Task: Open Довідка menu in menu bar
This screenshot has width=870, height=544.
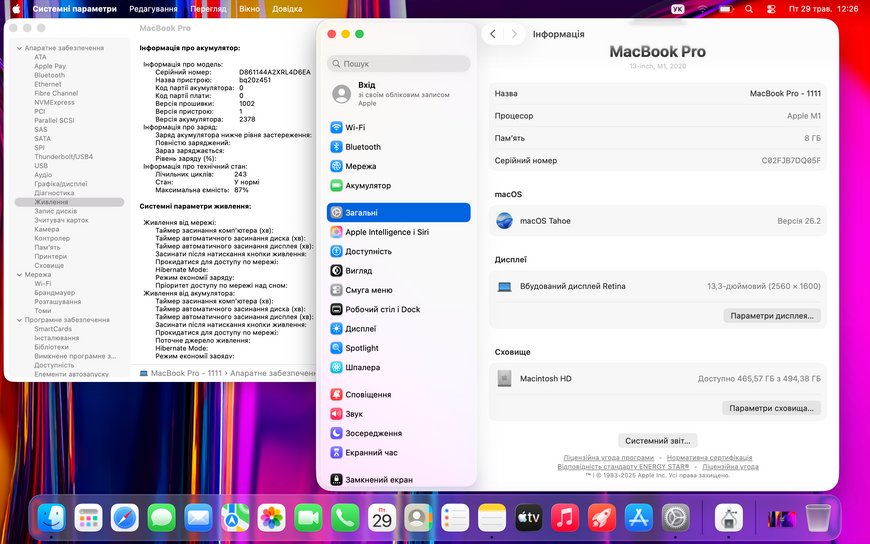Action: point(287,9)
